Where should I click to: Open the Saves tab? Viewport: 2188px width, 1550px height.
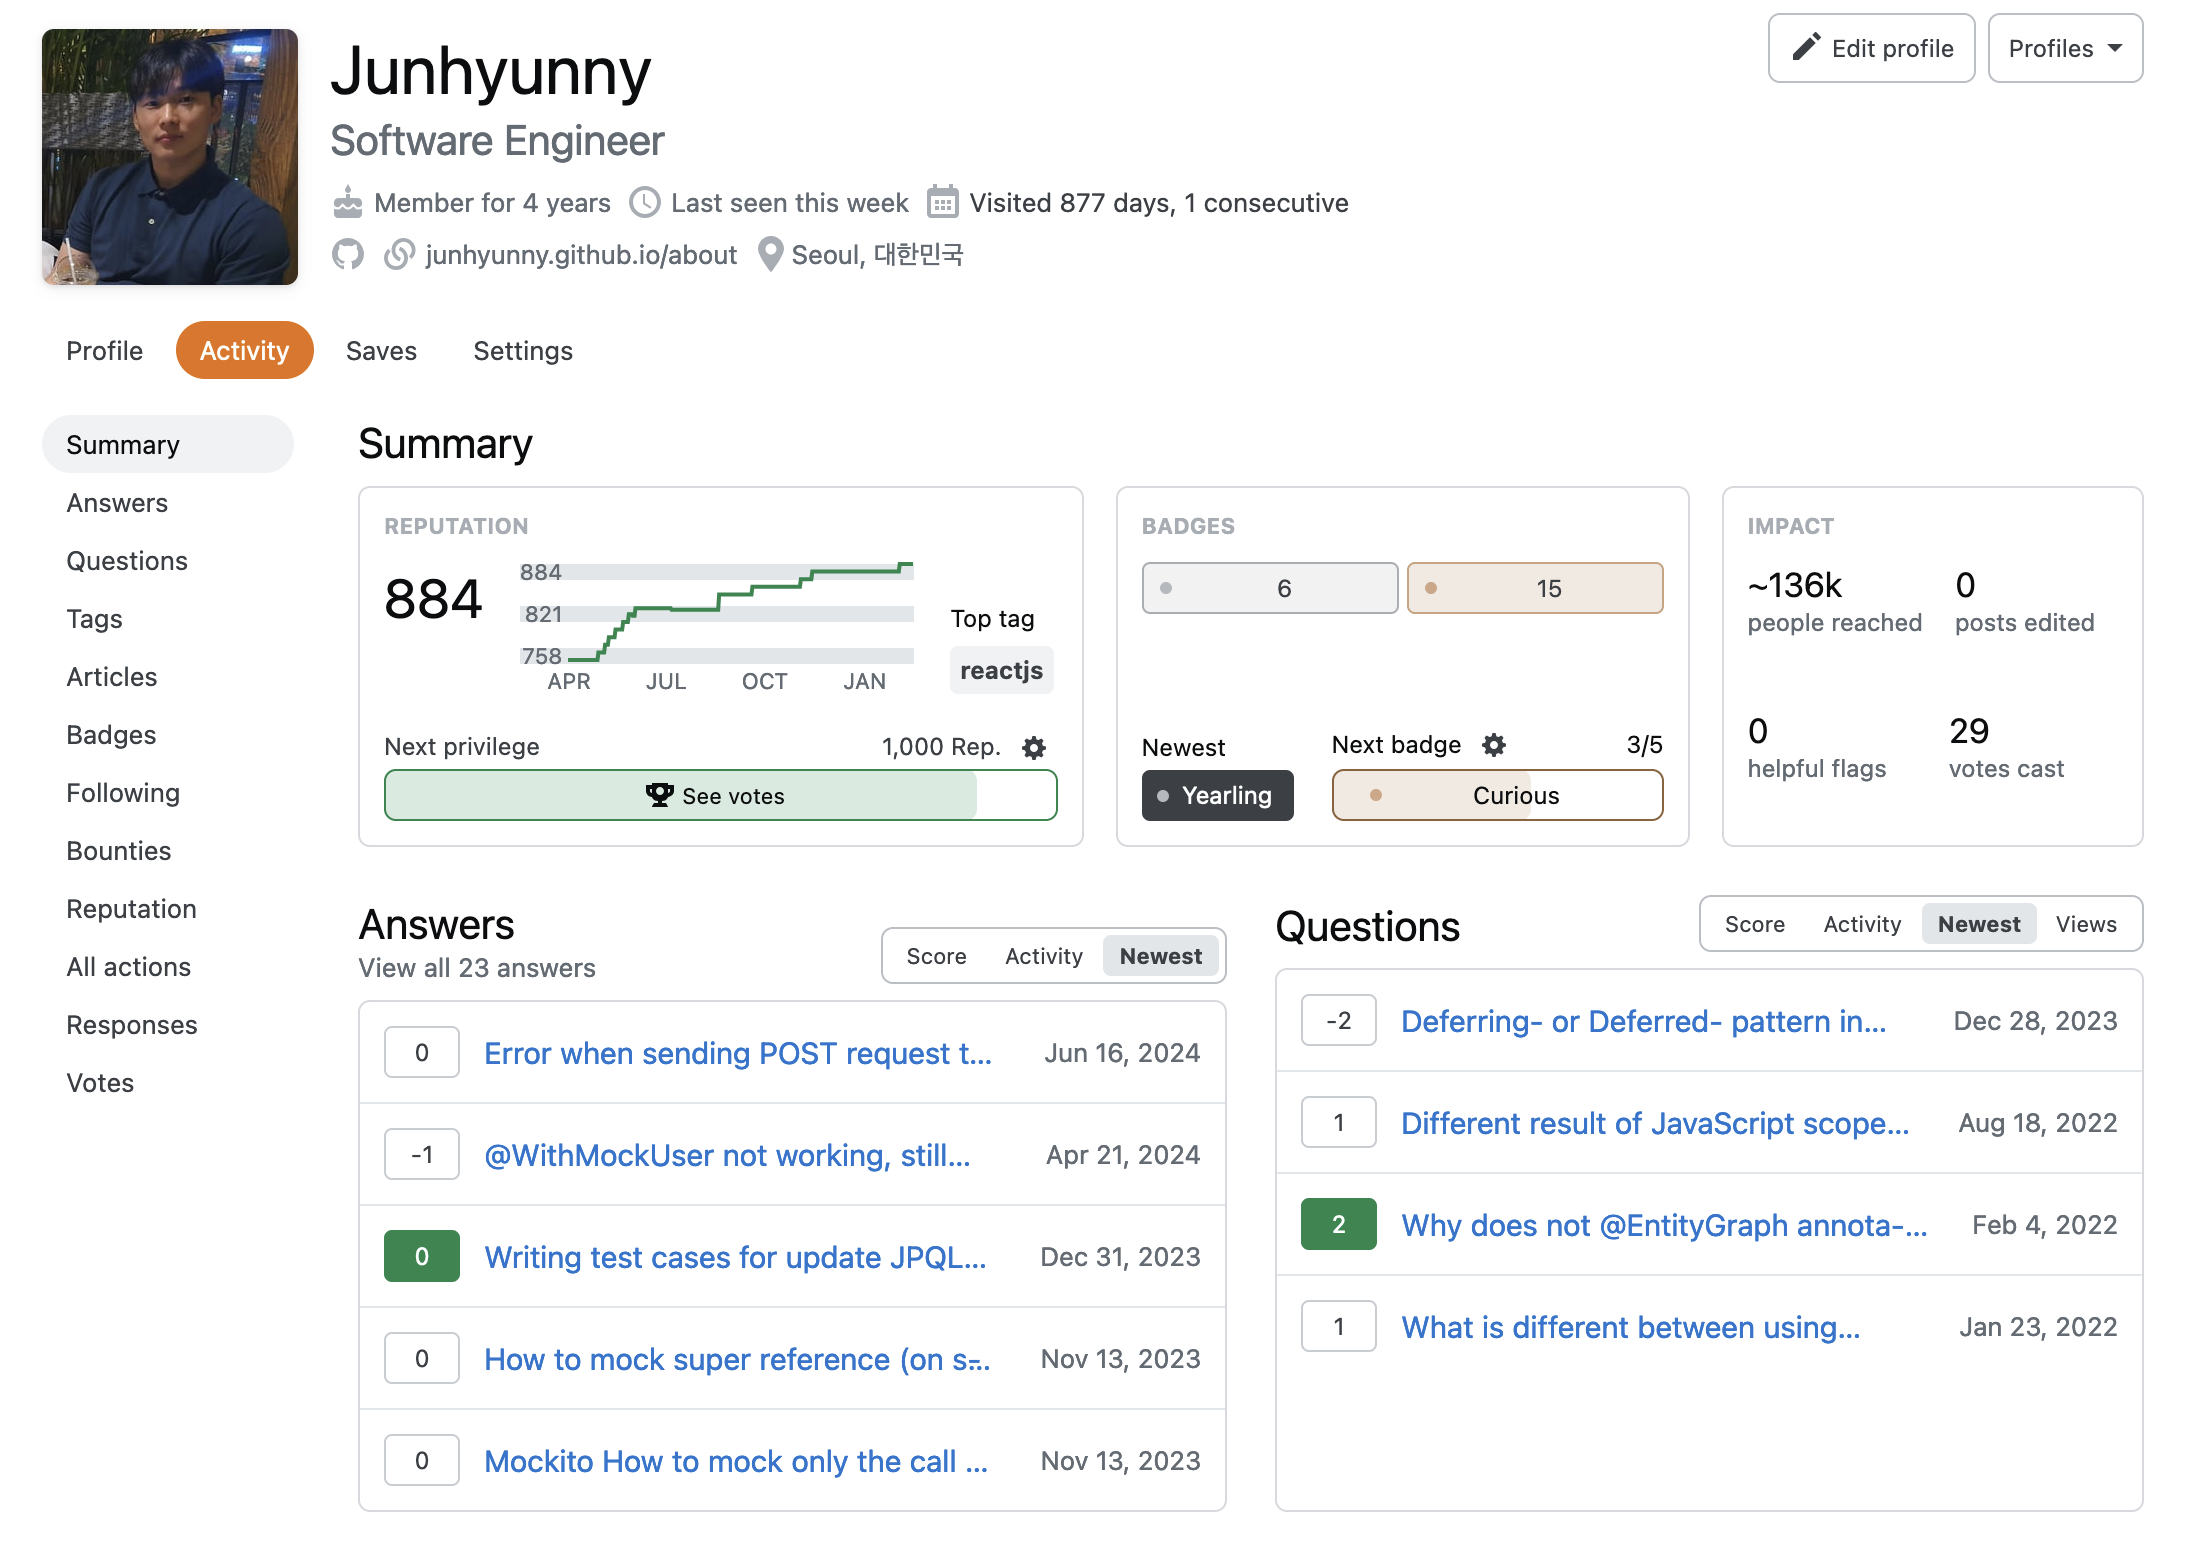pos(381,351)
